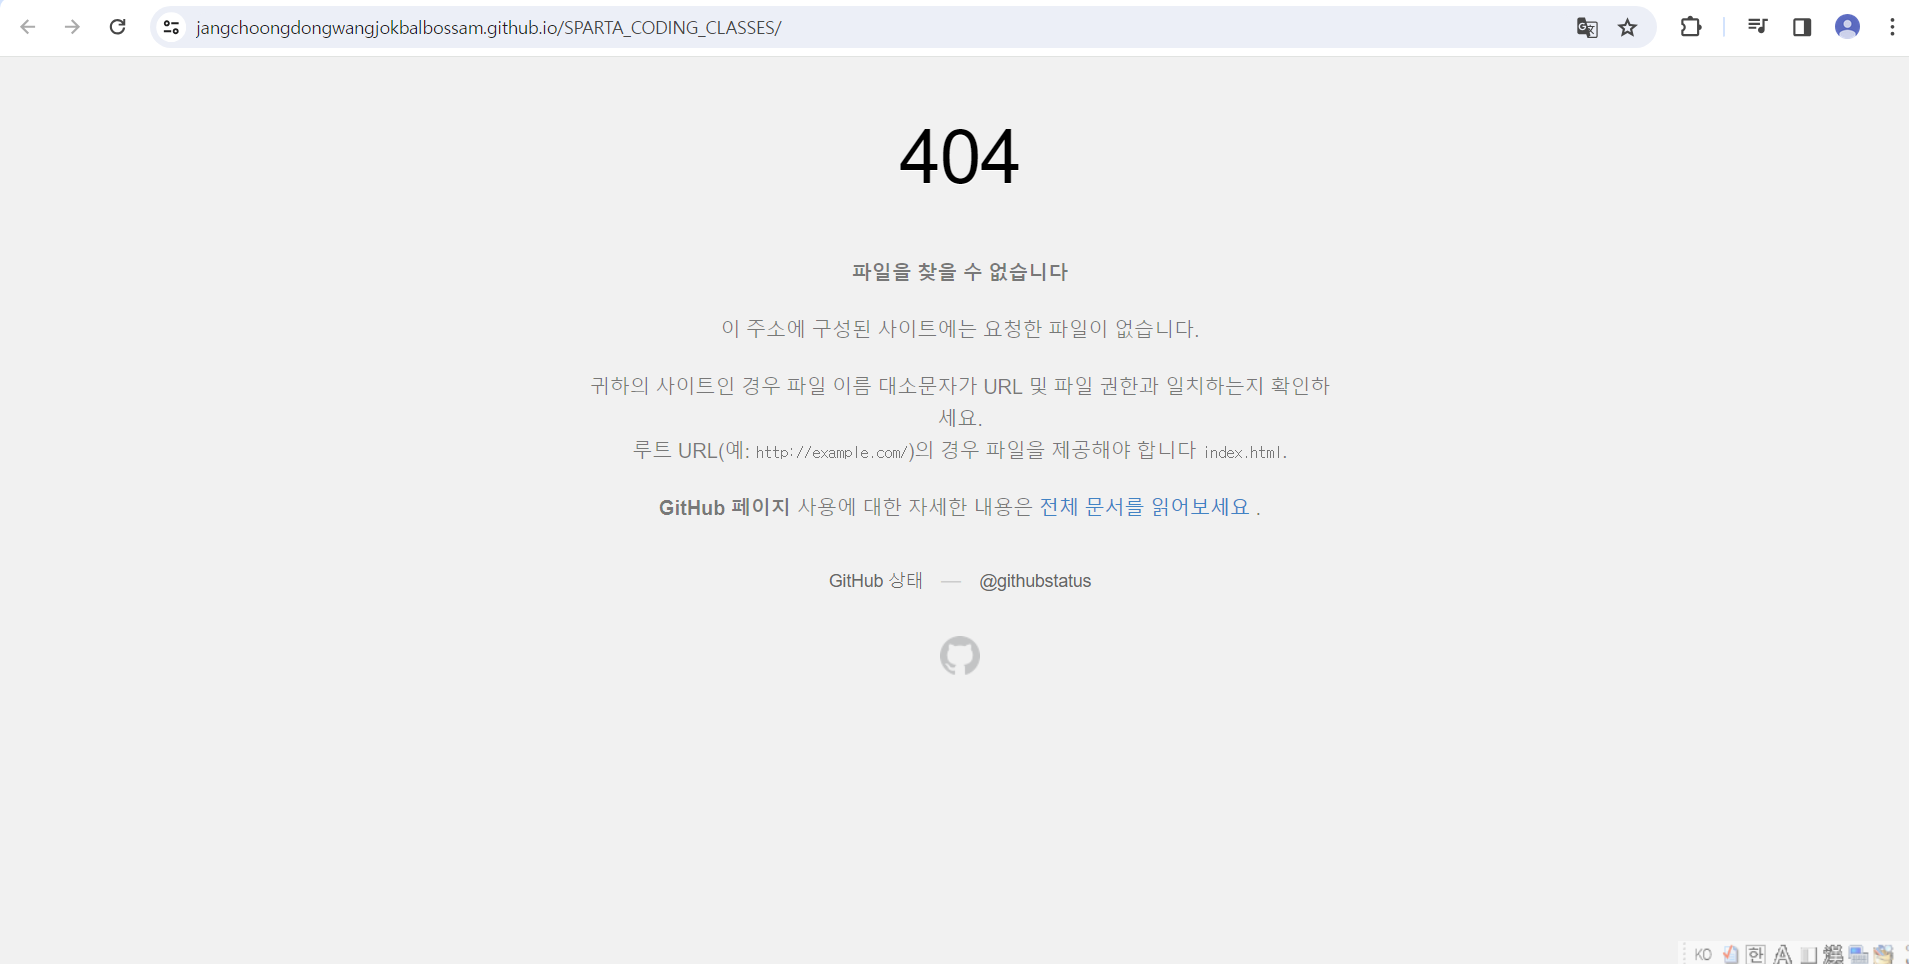
Task: Go back to the previous page
Action: (28, 27)
